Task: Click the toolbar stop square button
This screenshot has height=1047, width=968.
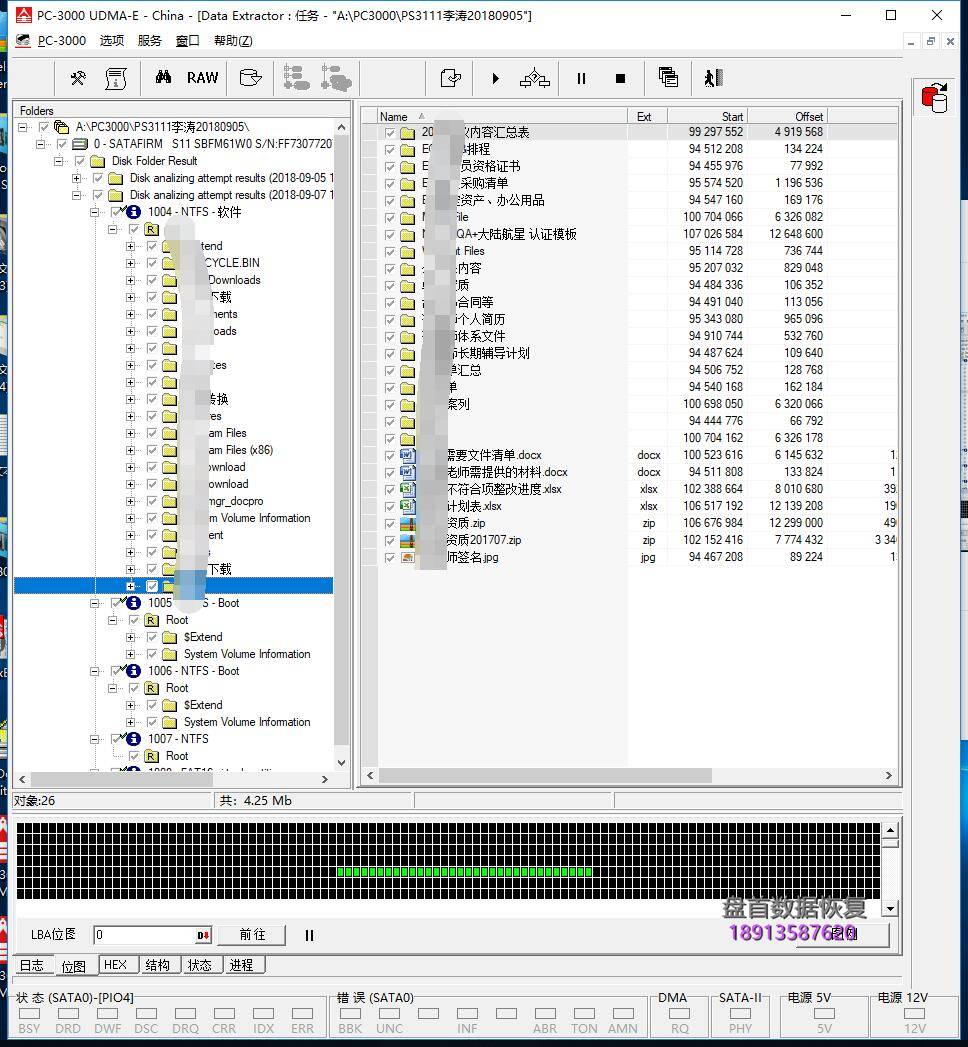Action: [620, 78]
